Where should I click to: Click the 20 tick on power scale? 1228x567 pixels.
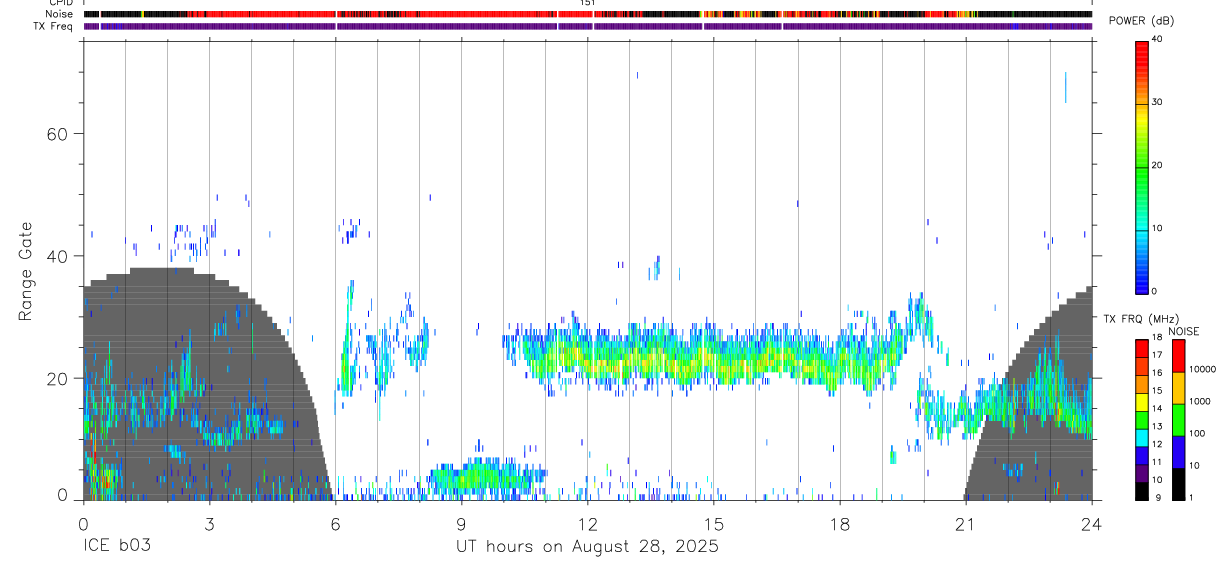[x=1156, y=166]
